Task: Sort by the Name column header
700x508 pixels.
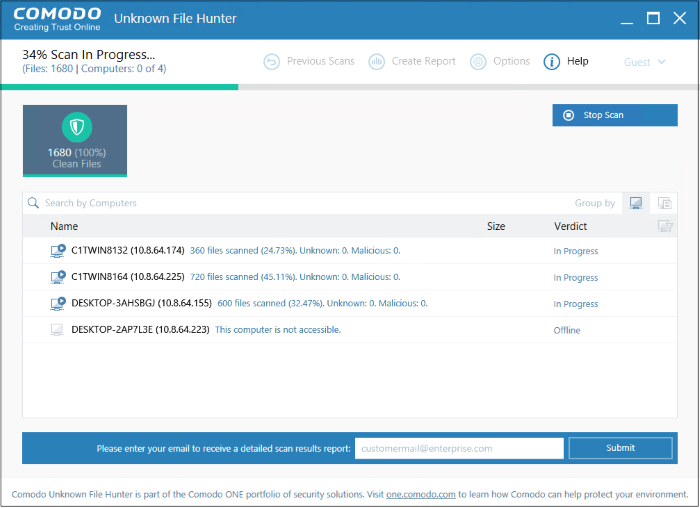Action: point(64,226)
